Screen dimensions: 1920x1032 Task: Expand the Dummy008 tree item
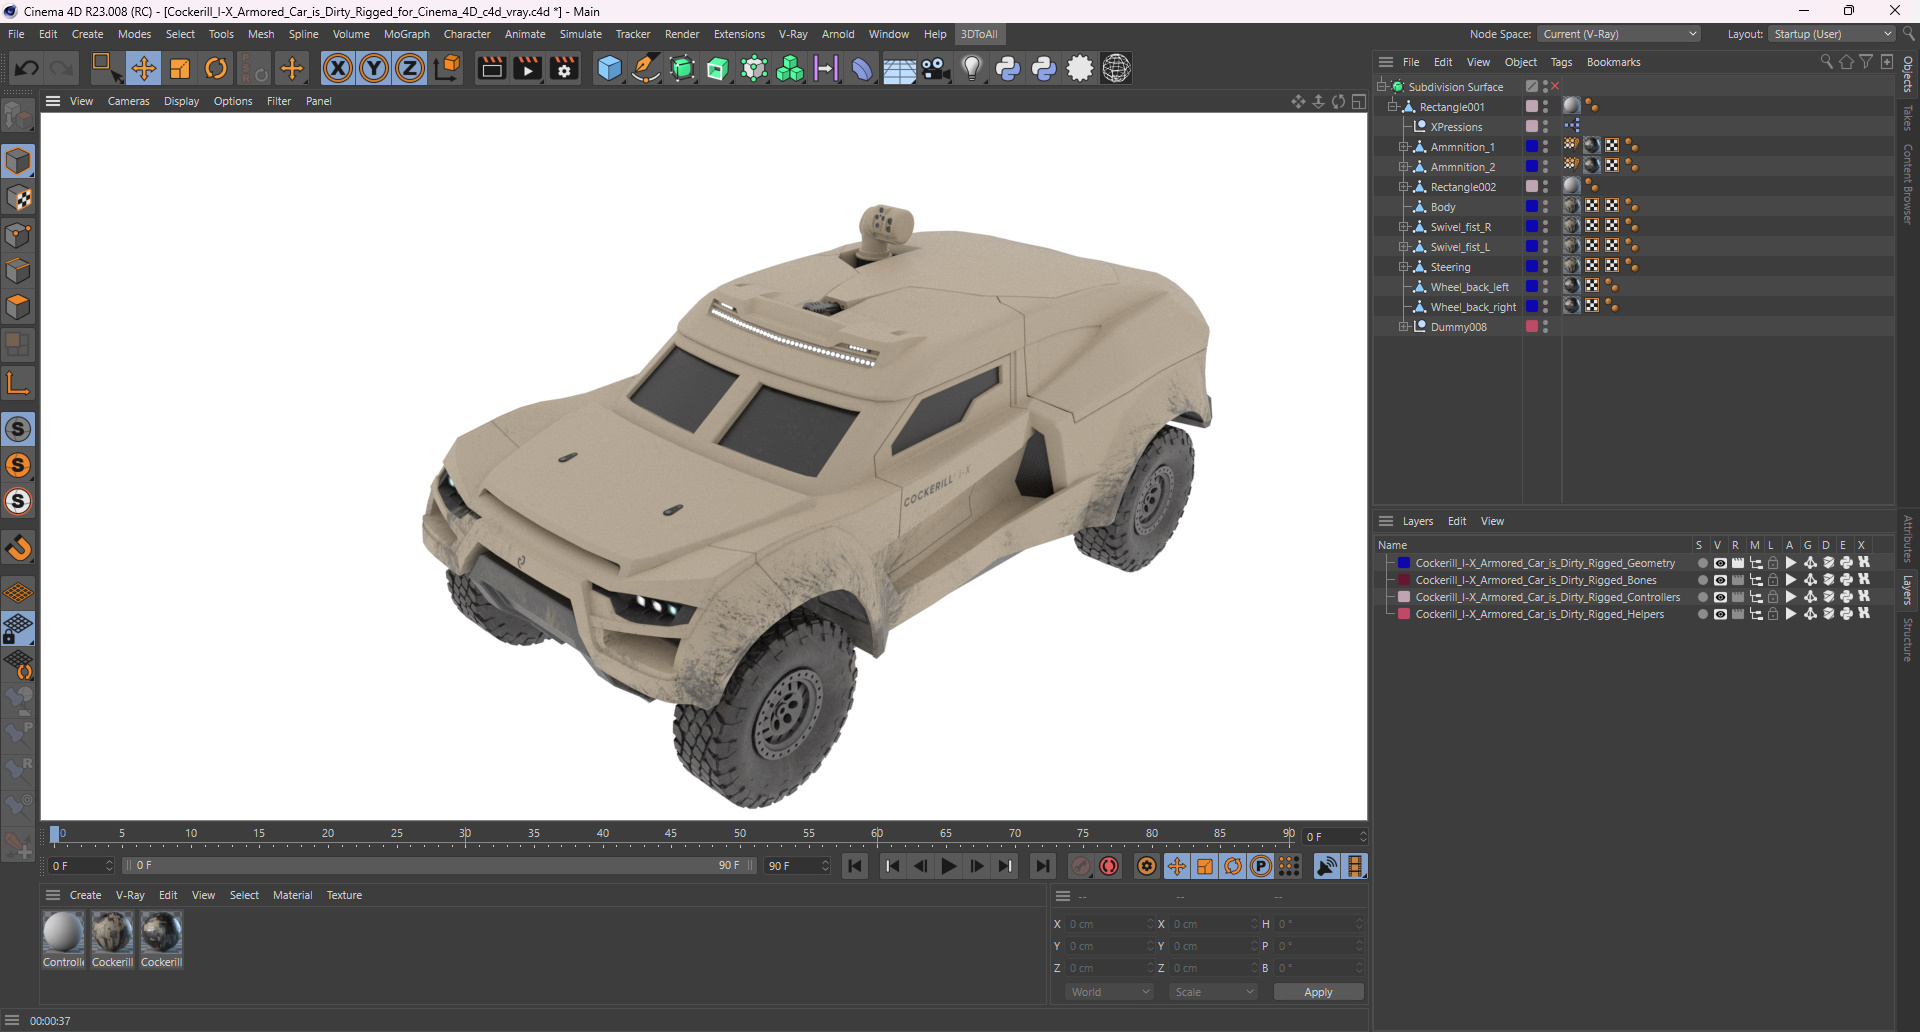pos(1404,327)
